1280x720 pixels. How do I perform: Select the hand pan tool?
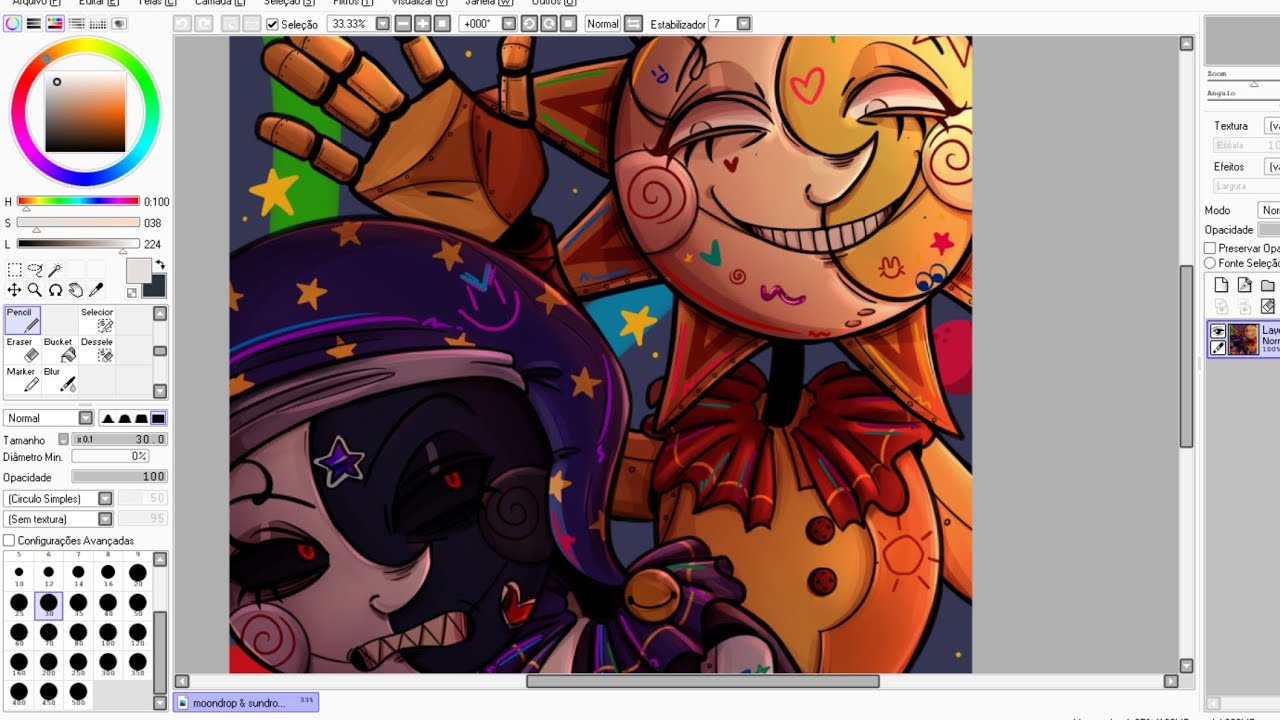[76, 290]
